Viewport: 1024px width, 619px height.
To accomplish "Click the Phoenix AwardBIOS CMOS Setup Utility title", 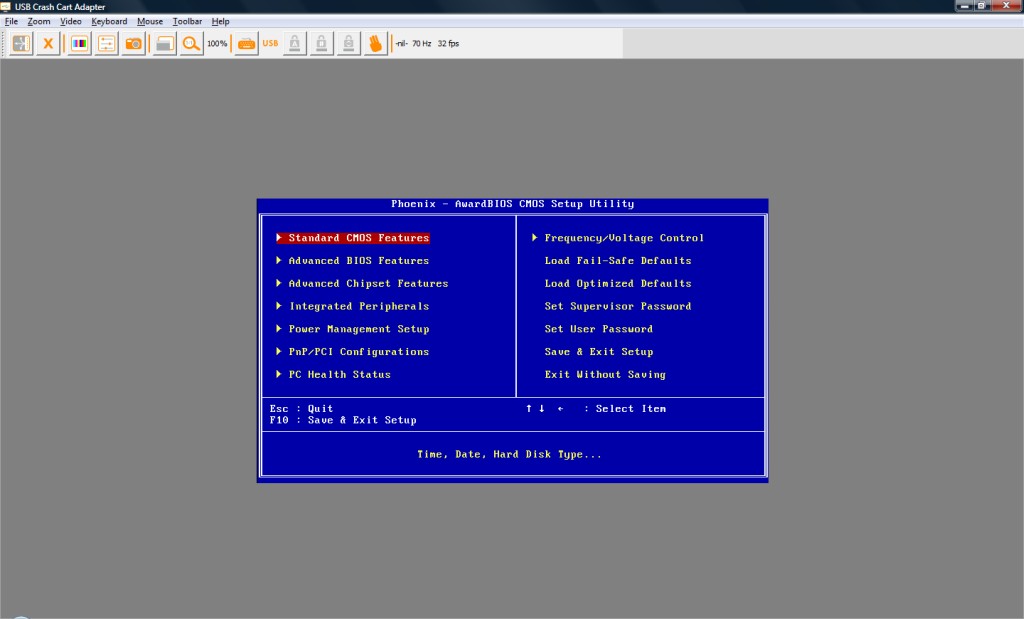I will [513, 204].
